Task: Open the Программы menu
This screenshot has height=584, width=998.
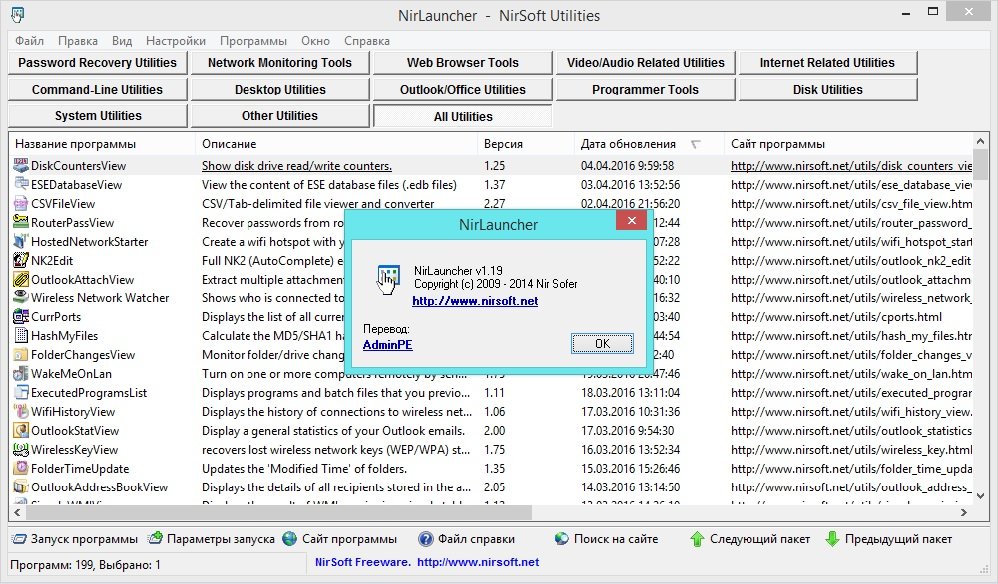Action: (253, 41)
